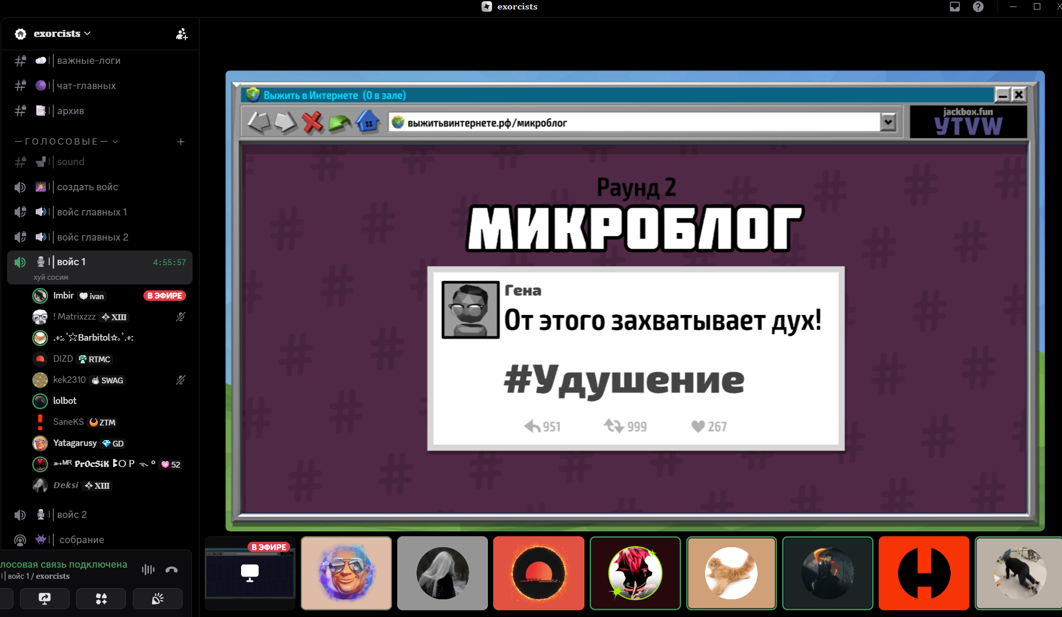Viewport: 1062px width, 617px height.
Task: Open the help question-mark icon
Action: coord(978,7)
